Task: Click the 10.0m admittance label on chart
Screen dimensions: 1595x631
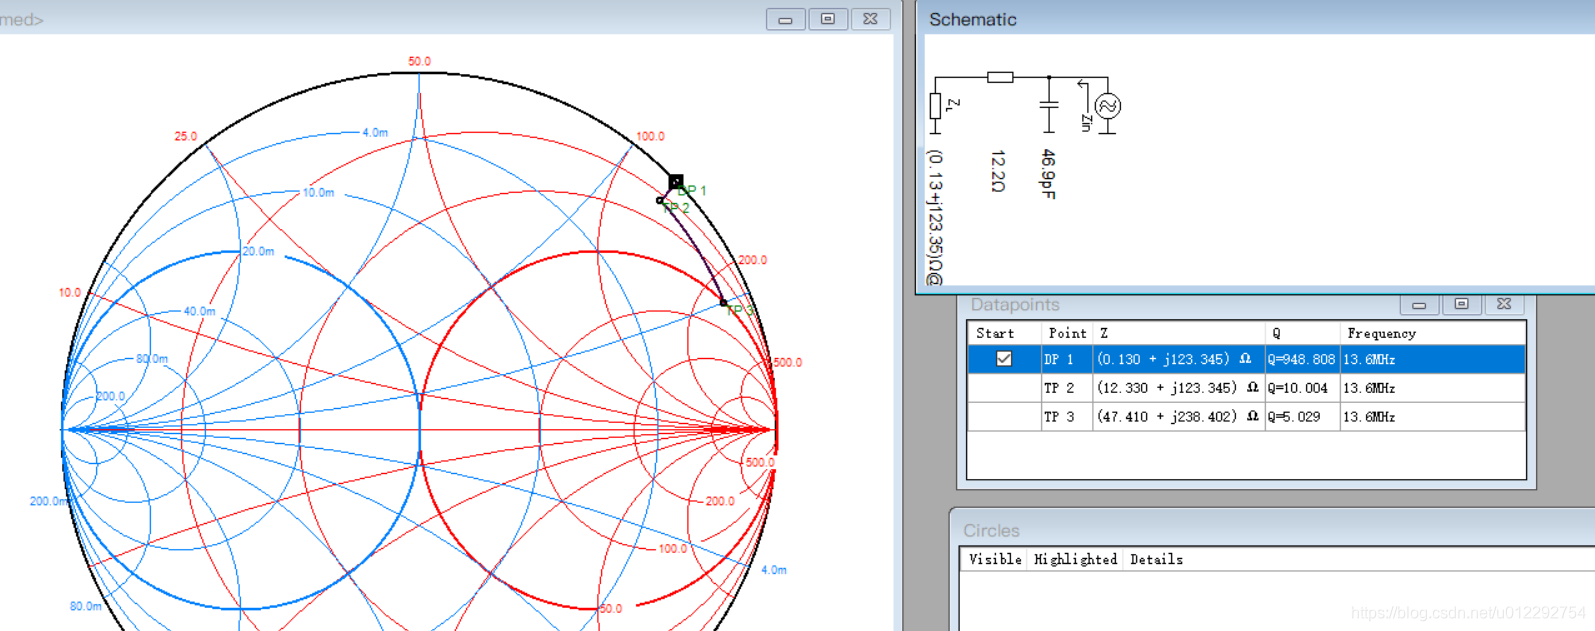Action: coord(318,193)
